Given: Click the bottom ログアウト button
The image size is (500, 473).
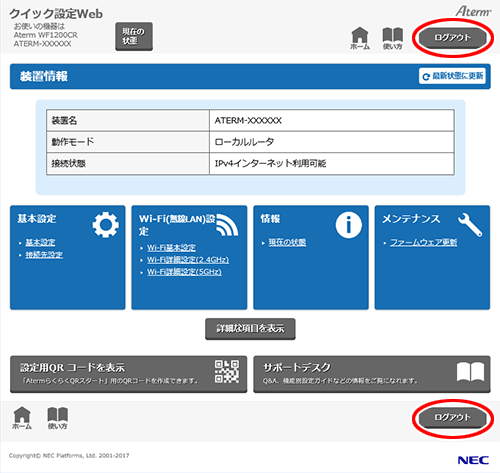Looking at the screenshot, I should coord(452,417).
